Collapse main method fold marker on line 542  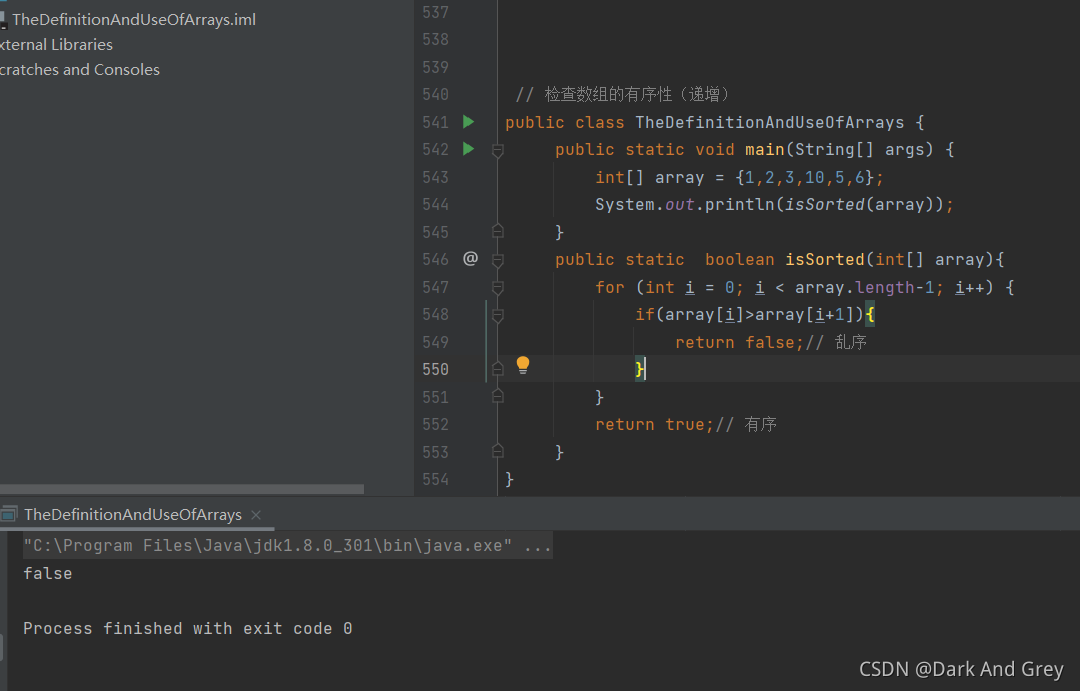pos(498,149)
